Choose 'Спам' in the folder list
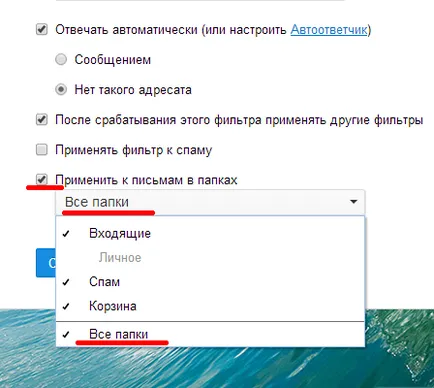The height and width of the screenshot is (388, 434). click(210, 282)
